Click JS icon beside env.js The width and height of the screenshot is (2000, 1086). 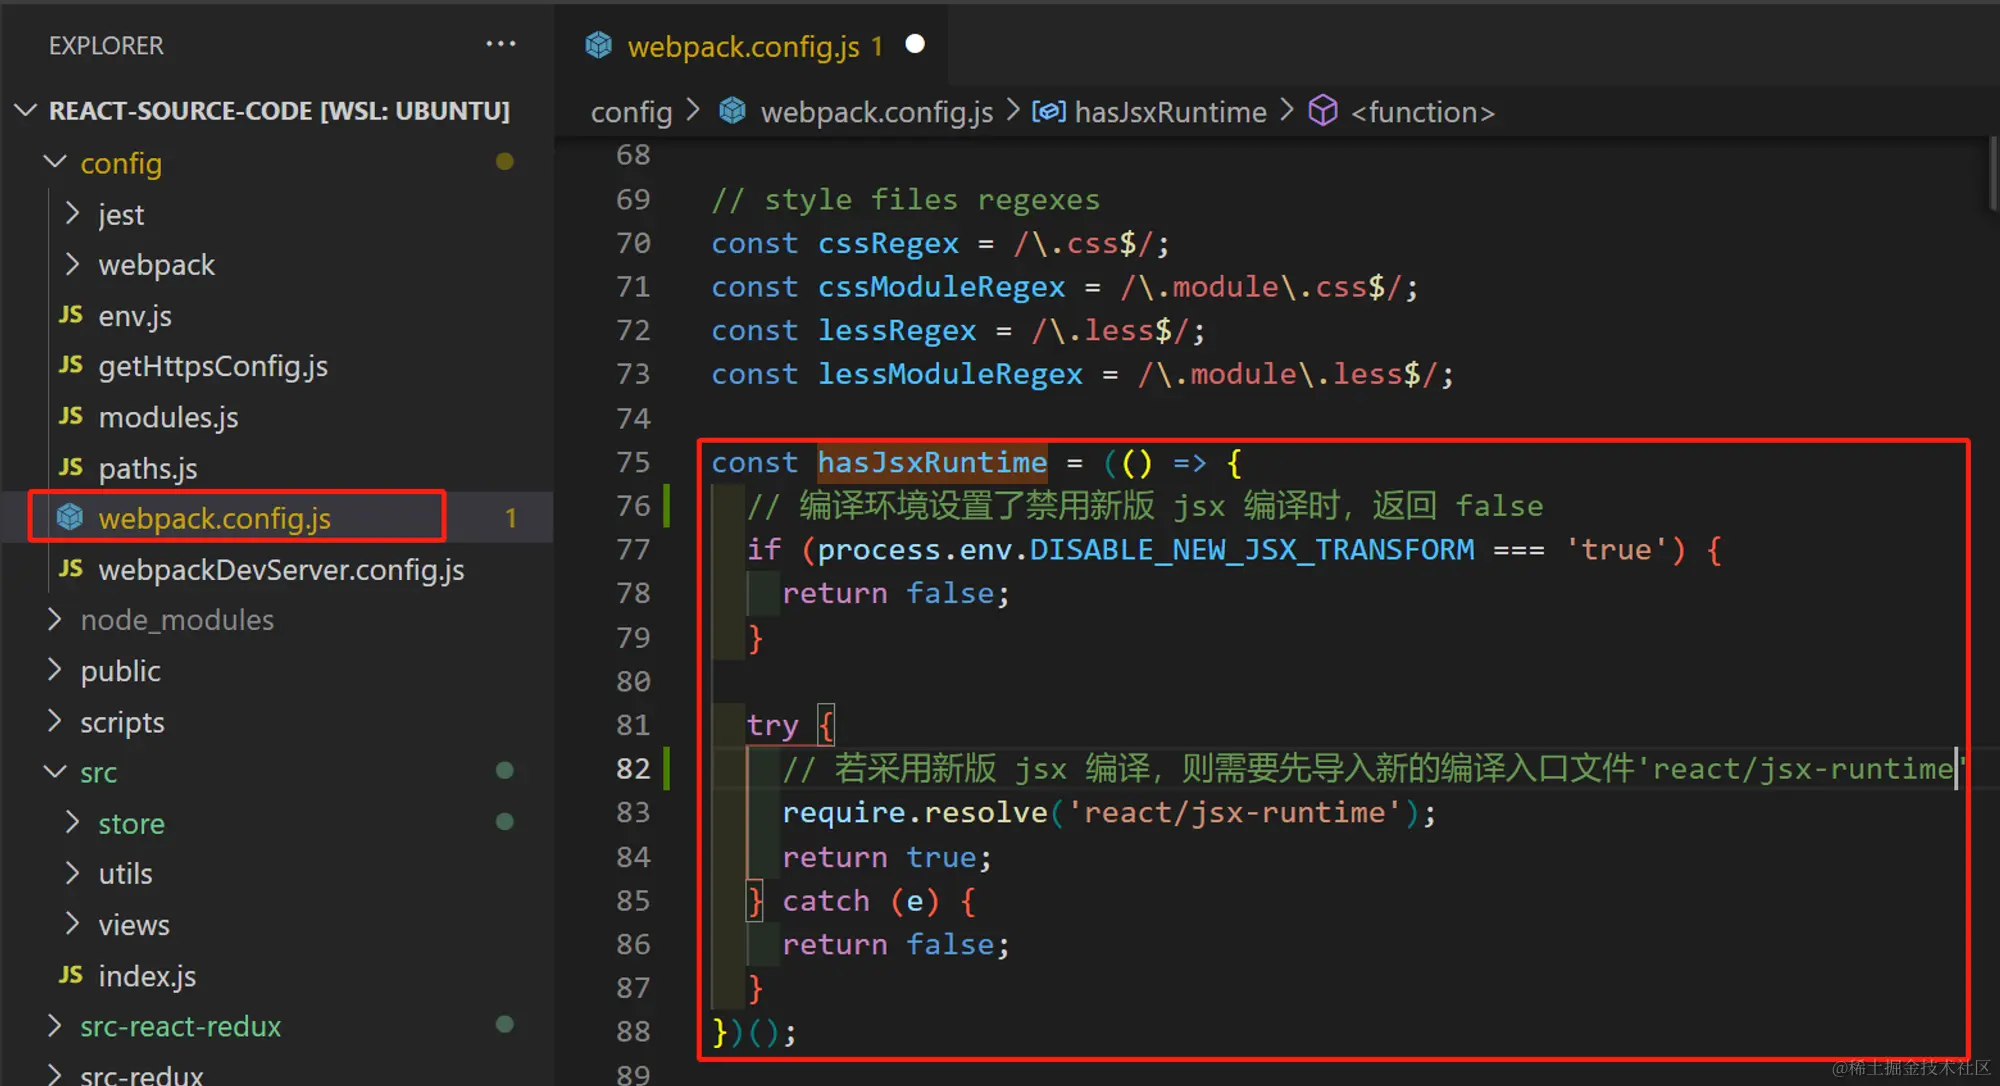[x=70, y=315]
